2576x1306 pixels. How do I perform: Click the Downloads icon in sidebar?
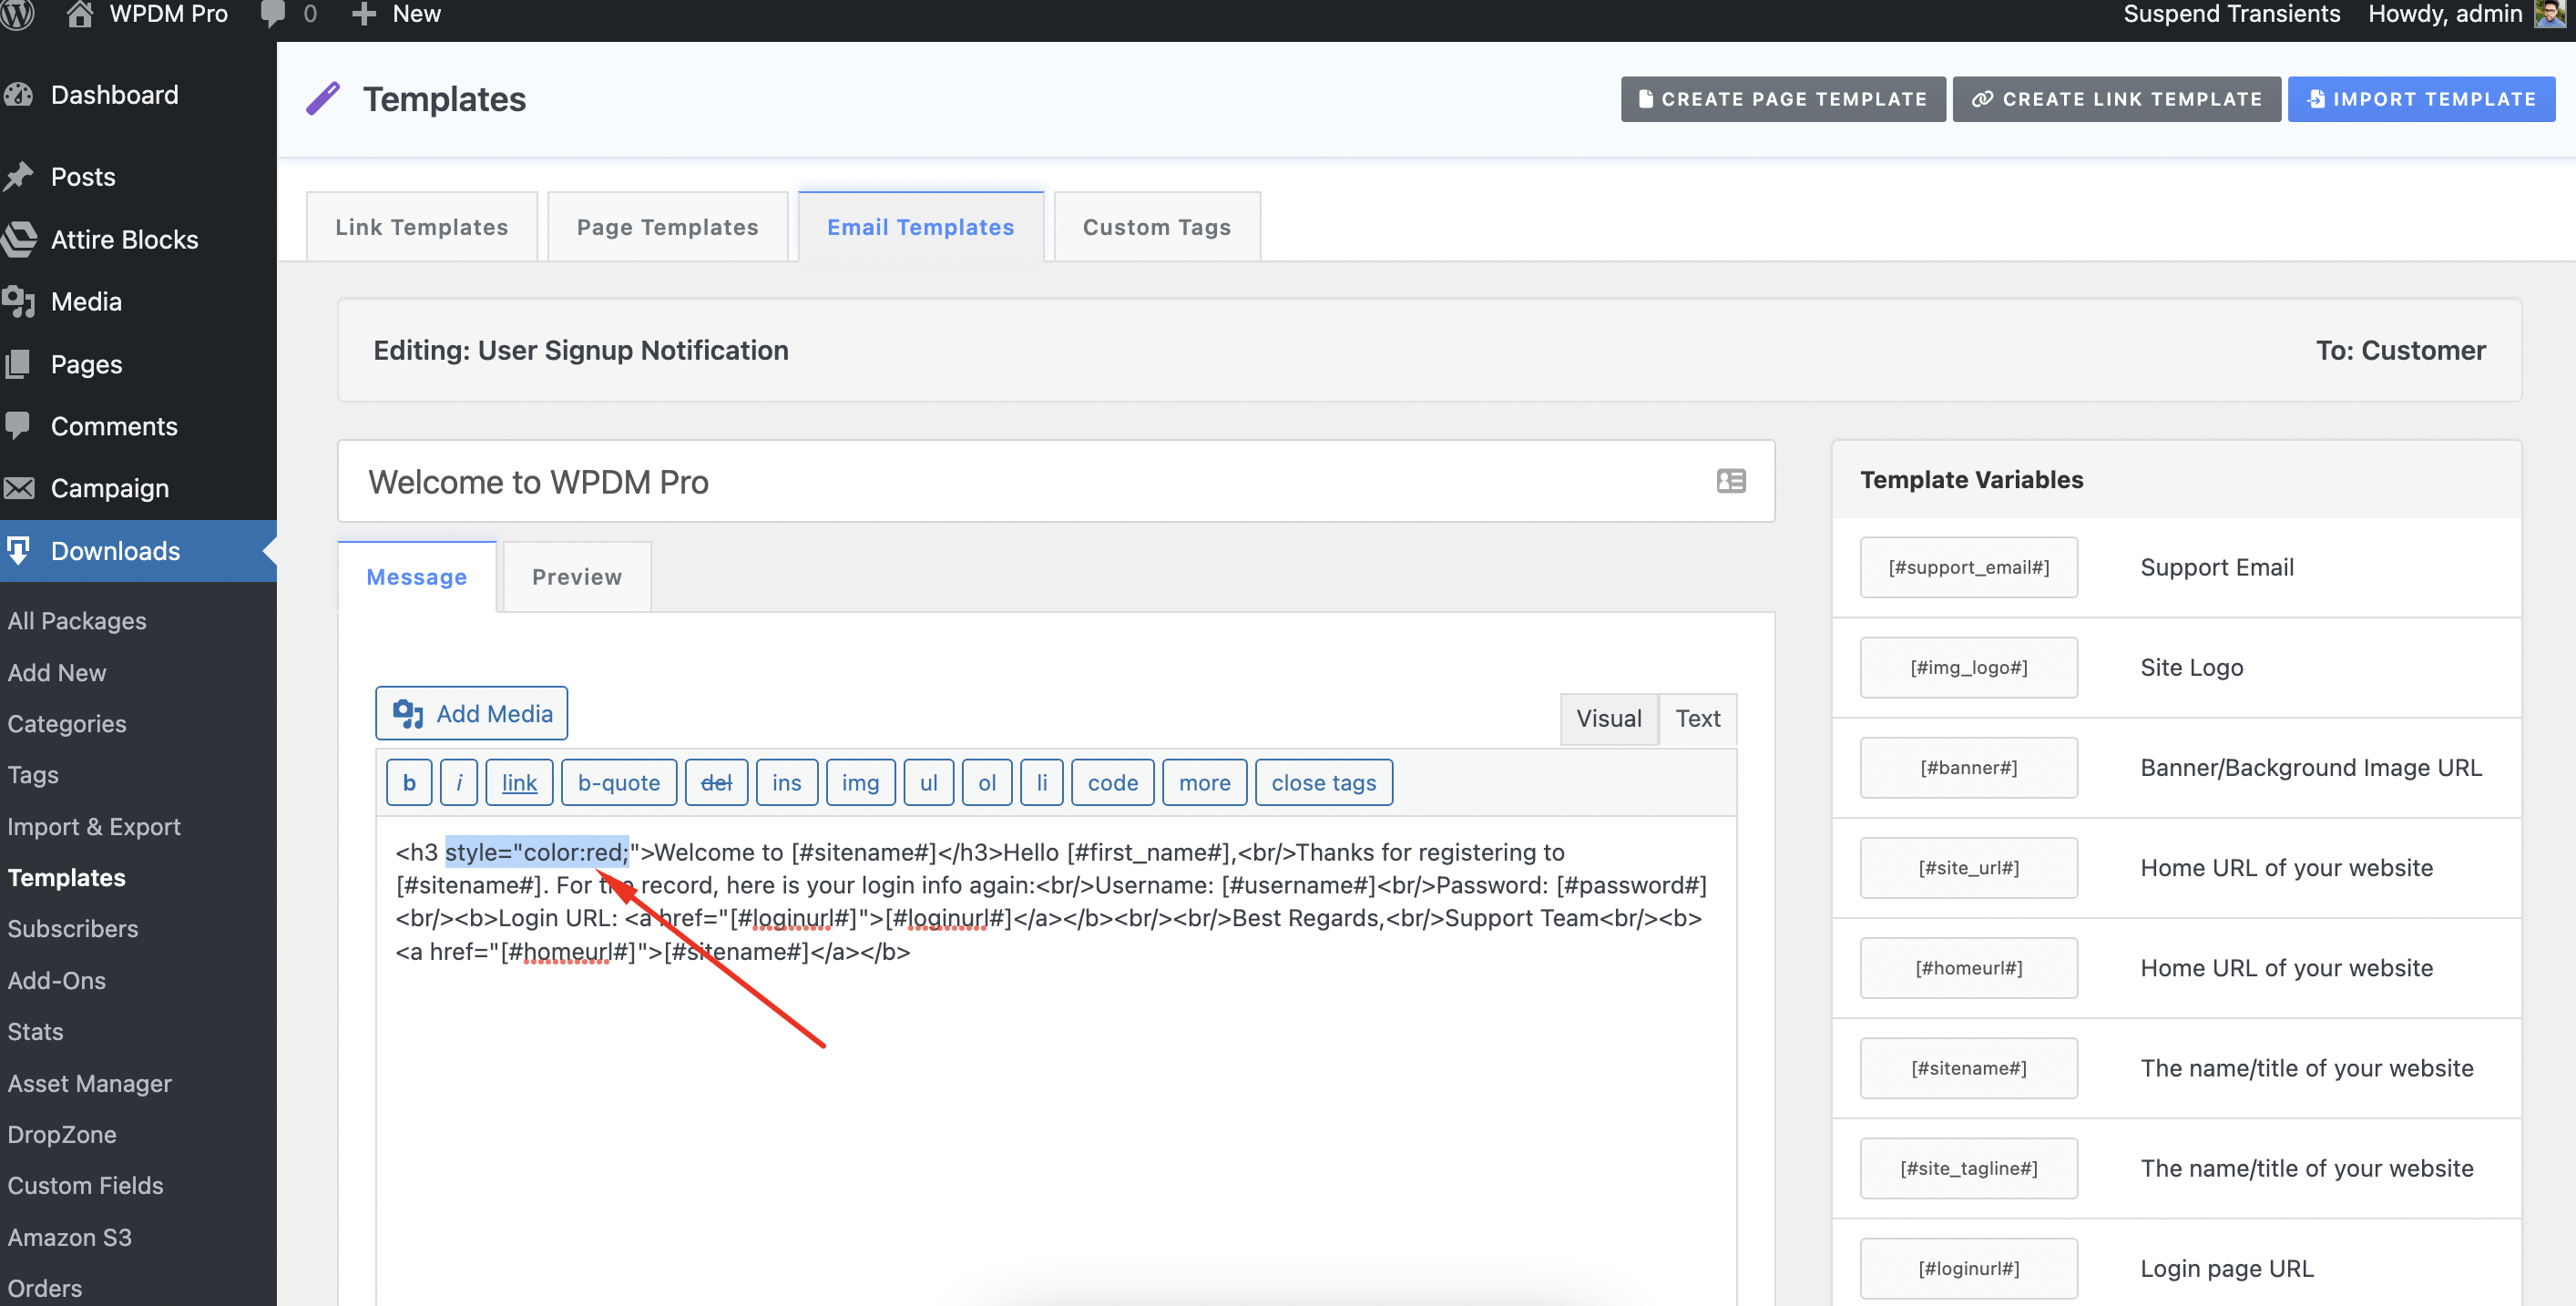click(x=18, y=551)
